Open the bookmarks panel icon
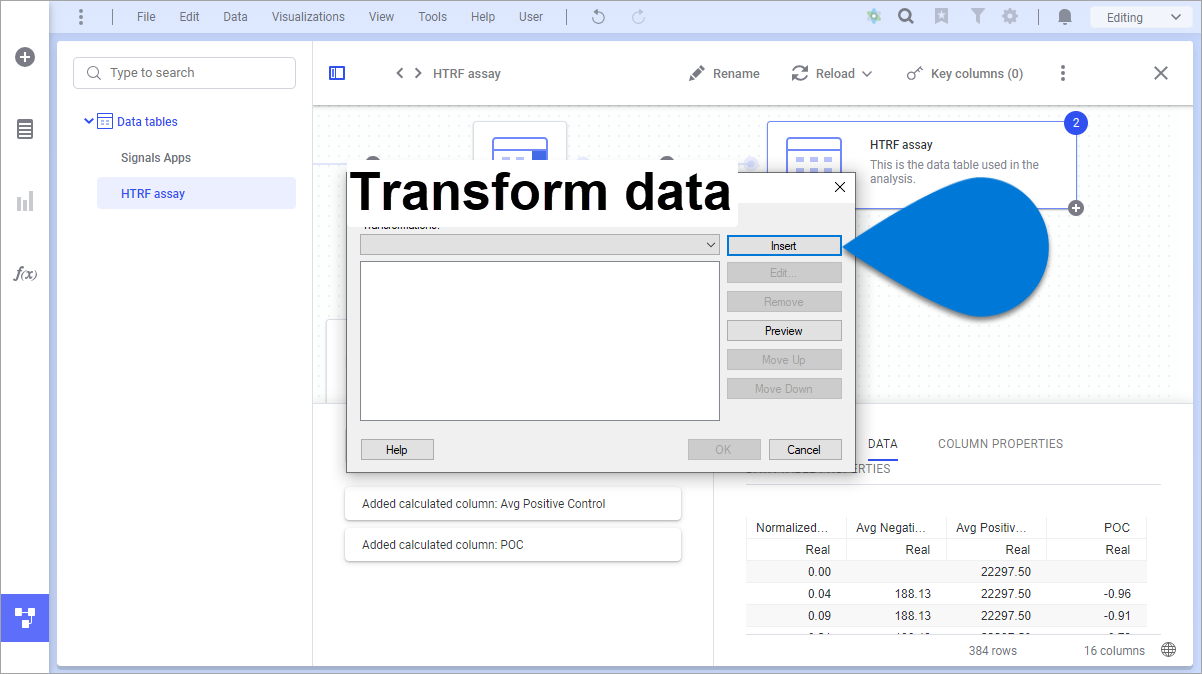 (941, 17)
